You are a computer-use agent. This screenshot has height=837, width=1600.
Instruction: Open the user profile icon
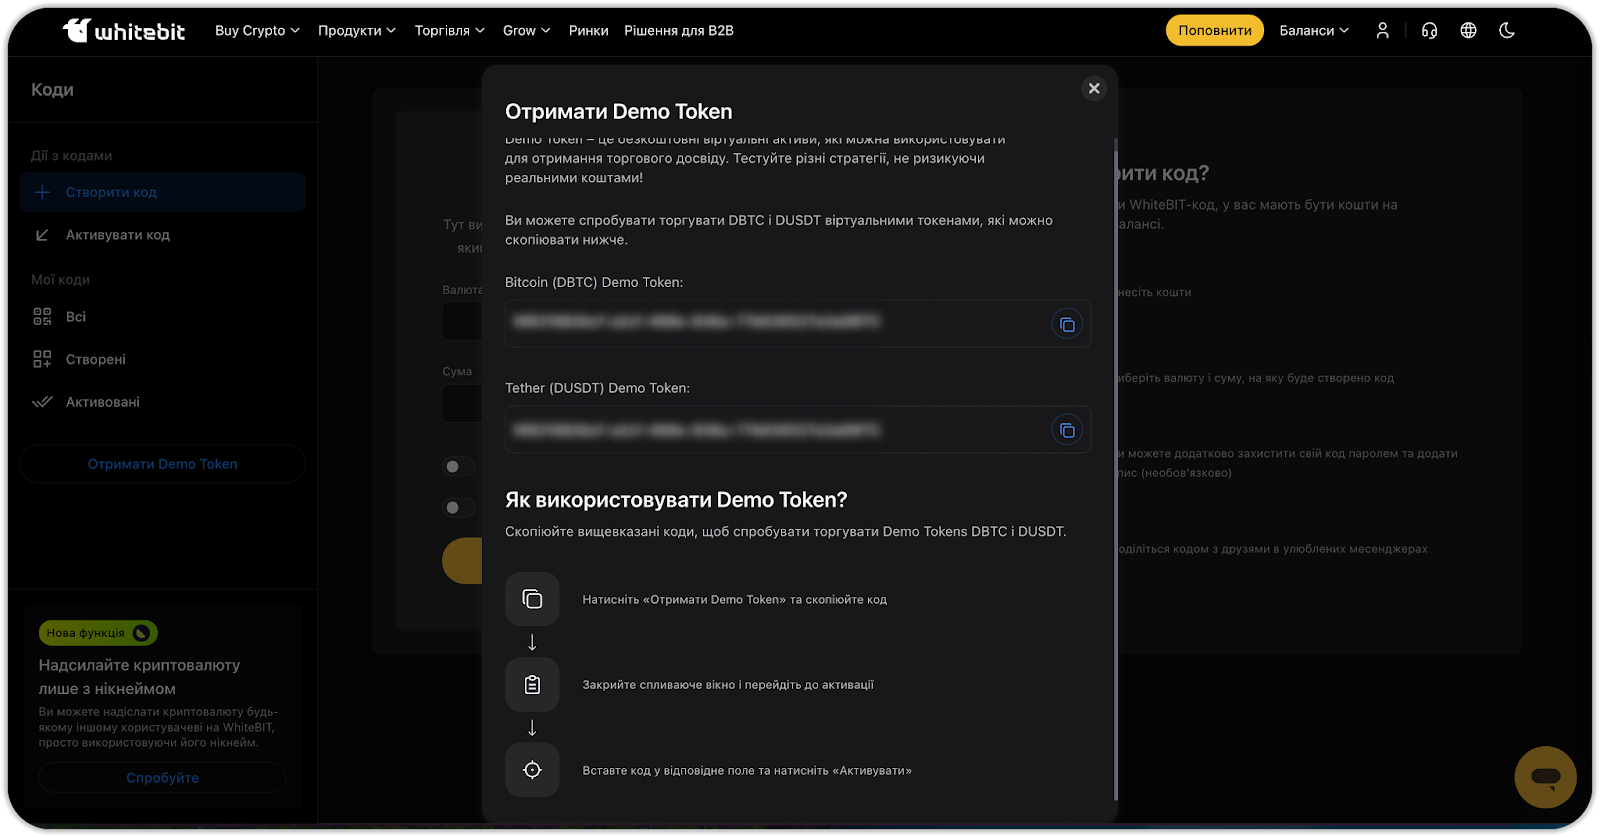pos(1382,31)
